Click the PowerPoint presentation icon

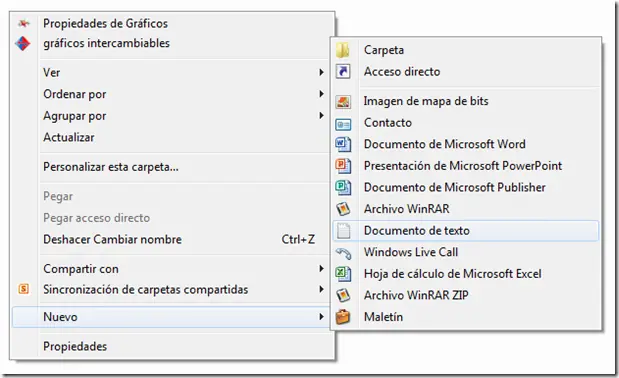(343, 166)
